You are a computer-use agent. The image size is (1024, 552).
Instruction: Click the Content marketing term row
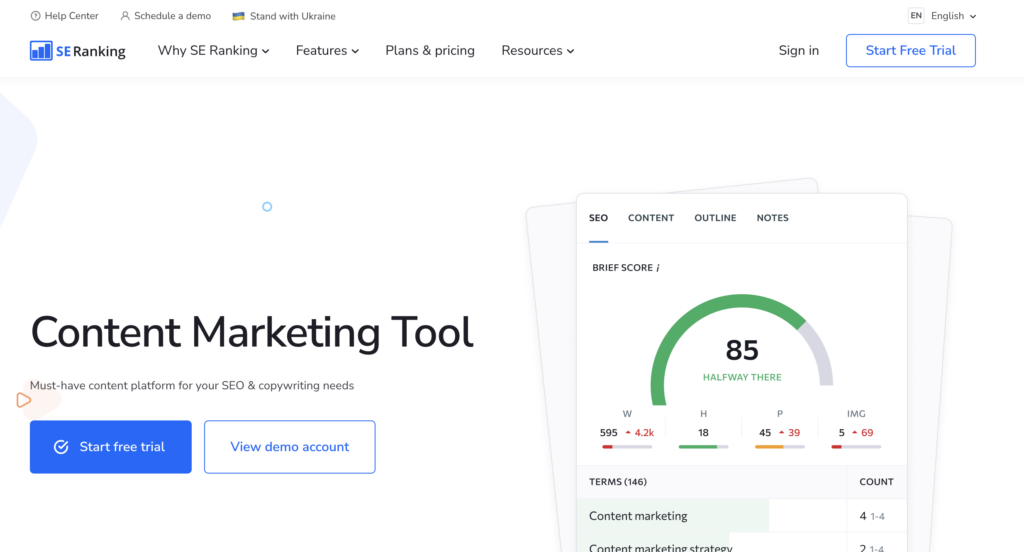741,516
